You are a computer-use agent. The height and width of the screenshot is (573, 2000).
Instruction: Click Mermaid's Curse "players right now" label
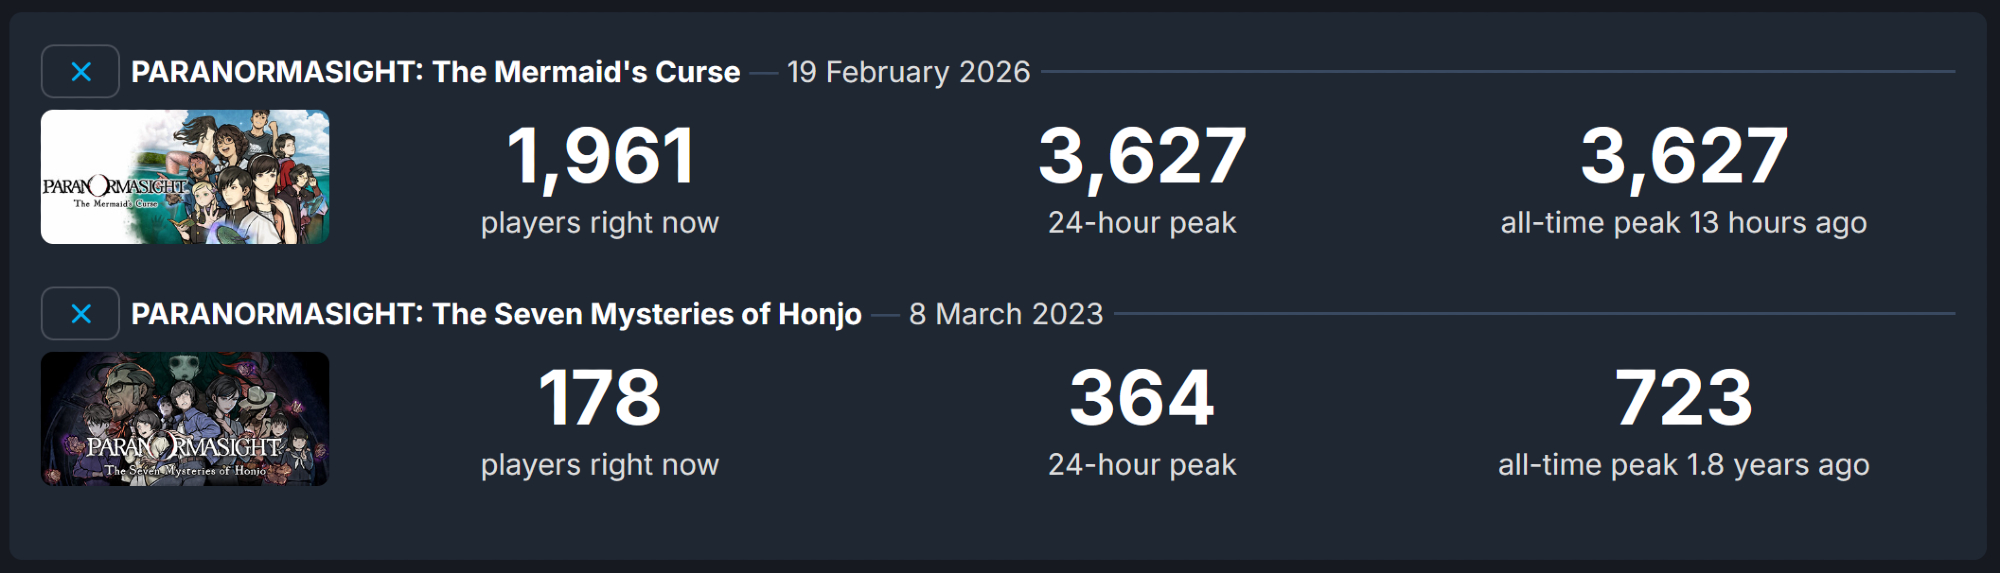[600, 223]
